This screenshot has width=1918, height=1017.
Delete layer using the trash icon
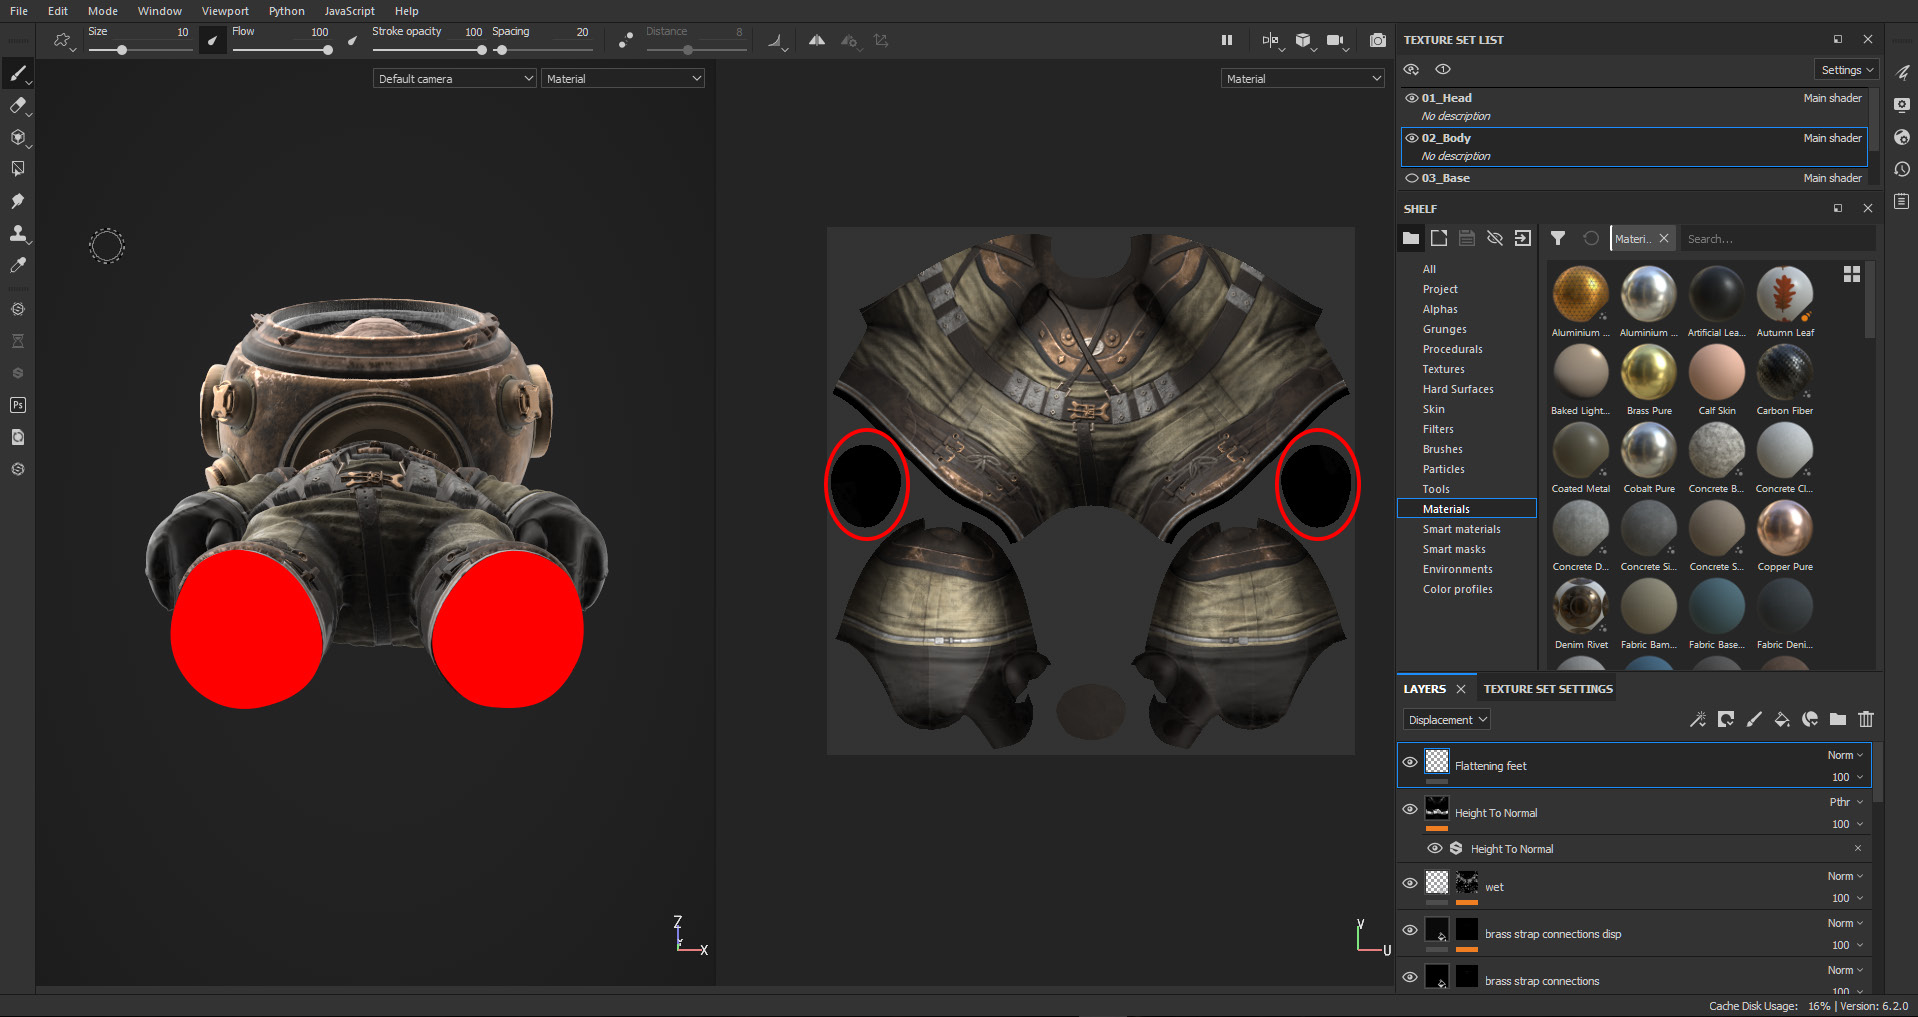[x=1865, y=719]
